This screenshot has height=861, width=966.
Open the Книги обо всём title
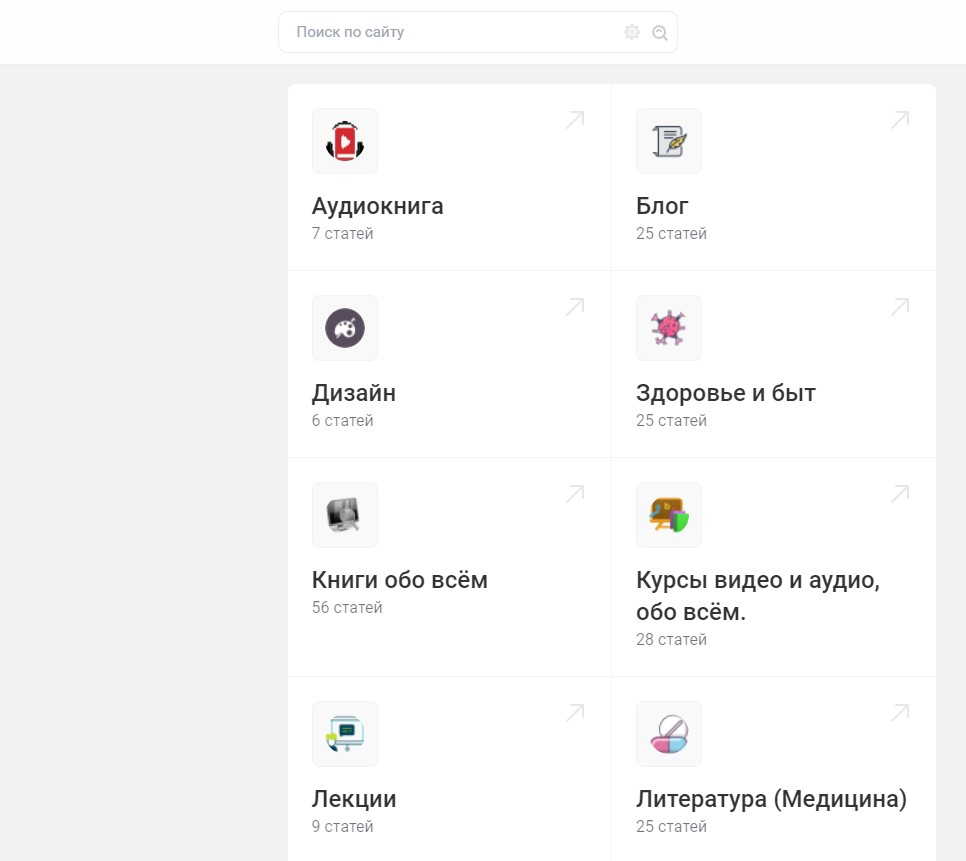(x=399, y=581)
